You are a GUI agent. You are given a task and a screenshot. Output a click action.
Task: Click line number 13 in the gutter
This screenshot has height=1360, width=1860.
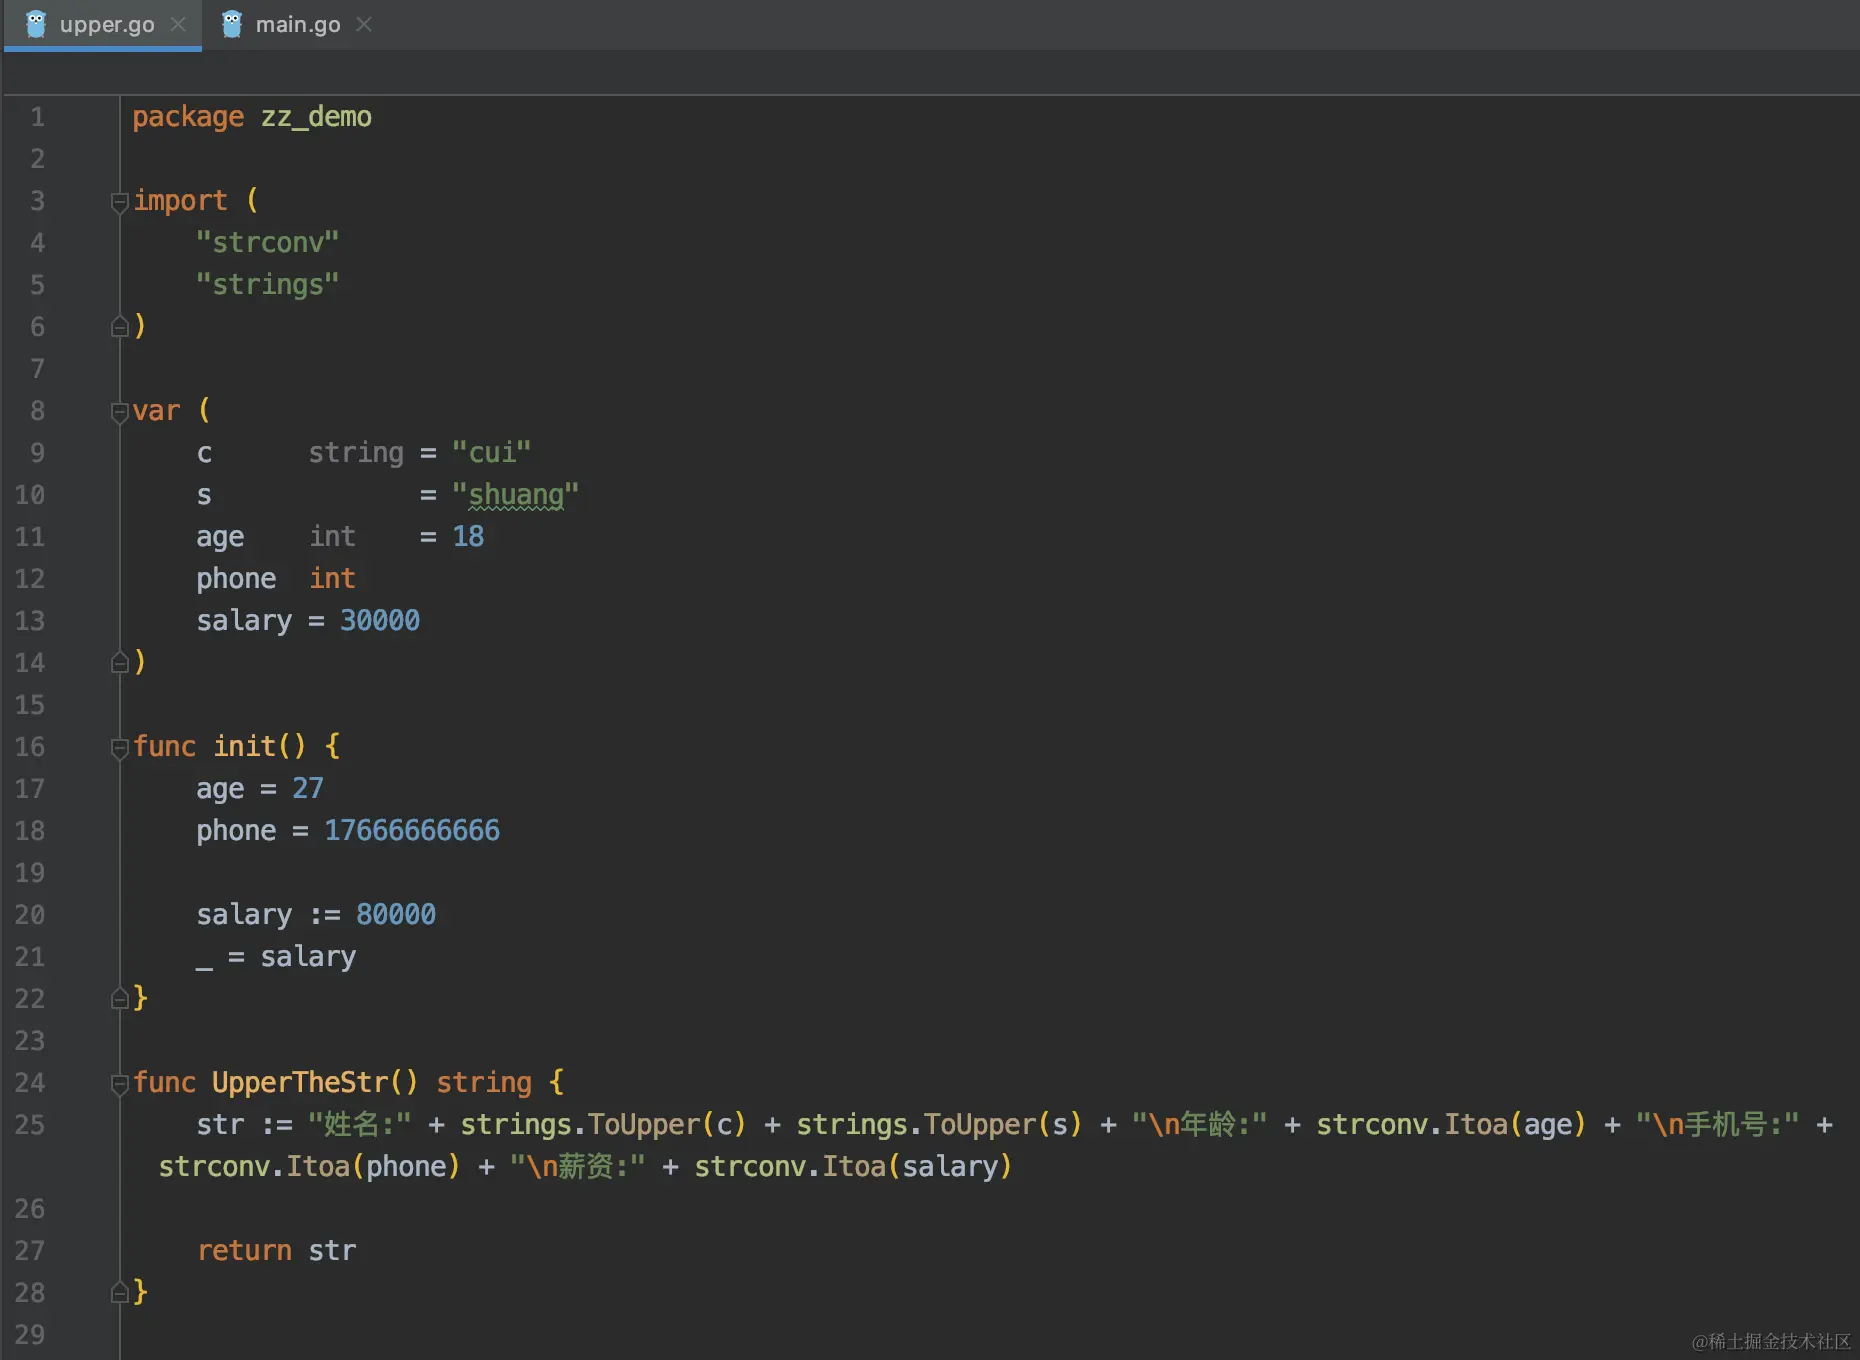click(30, 621)
